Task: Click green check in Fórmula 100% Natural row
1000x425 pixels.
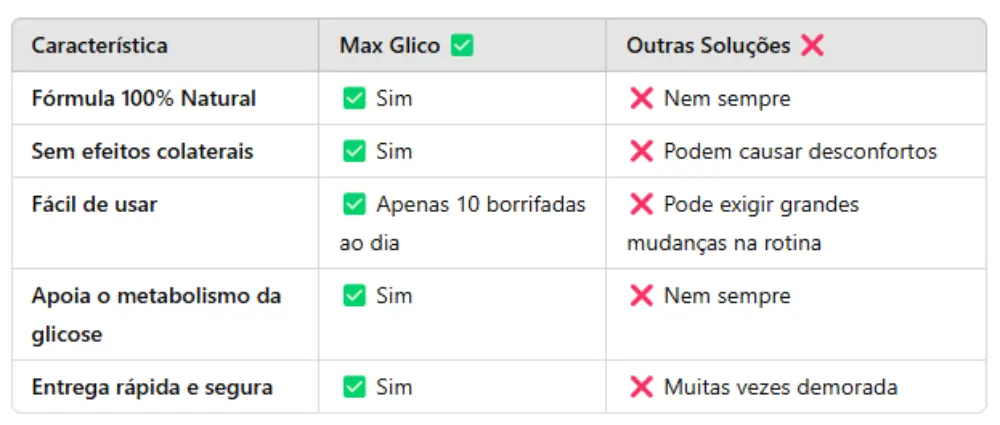Action: [354, 99]
